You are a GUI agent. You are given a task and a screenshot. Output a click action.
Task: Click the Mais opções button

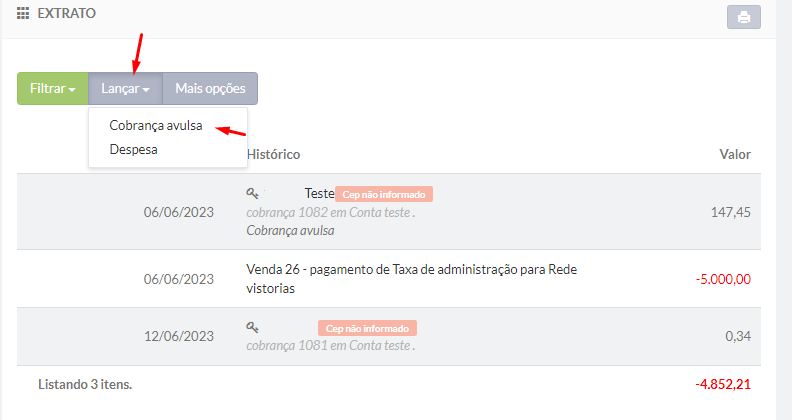(x=210, y=89)
